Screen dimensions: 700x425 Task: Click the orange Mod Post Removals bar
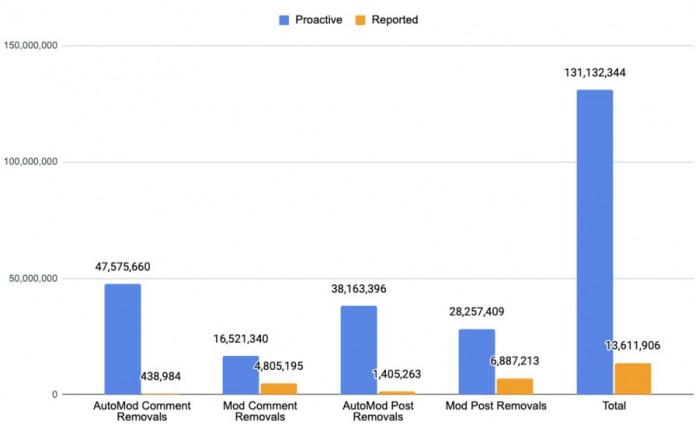515,386
